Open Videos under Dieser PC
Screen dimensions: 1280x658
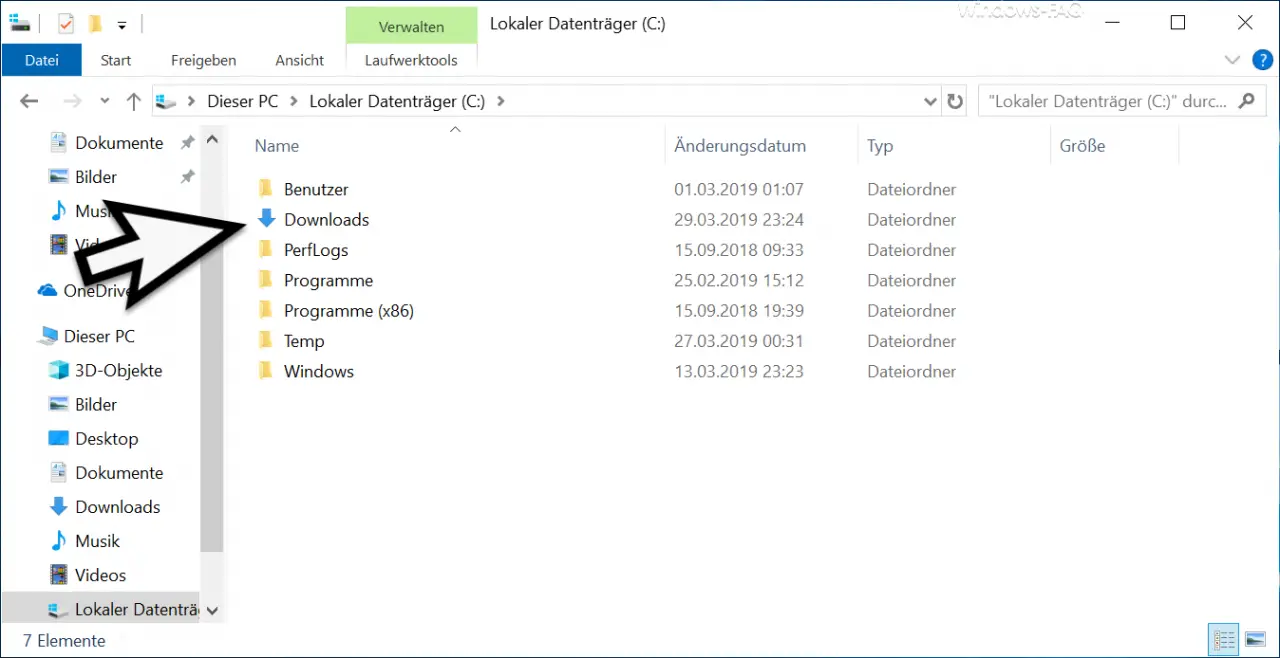tap(100, 575)
